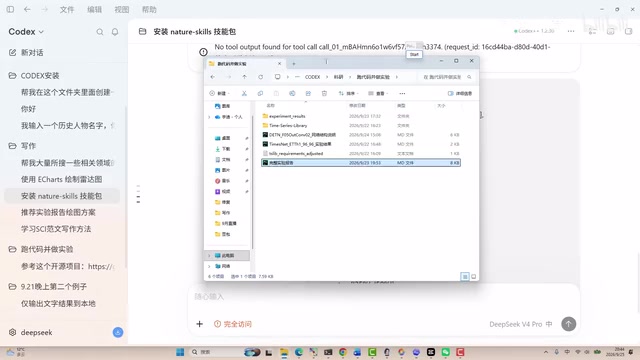
Task: Go back with Codex back arrow
Action: tap(27, 9)
